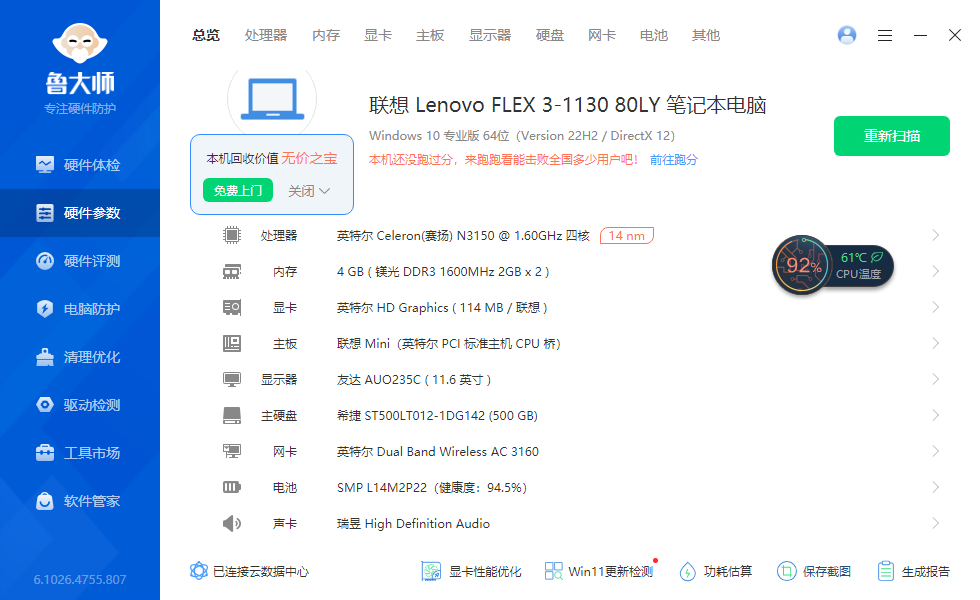980x600 pixels.
Task: Open the user account avatar
Action: [847, 35]
